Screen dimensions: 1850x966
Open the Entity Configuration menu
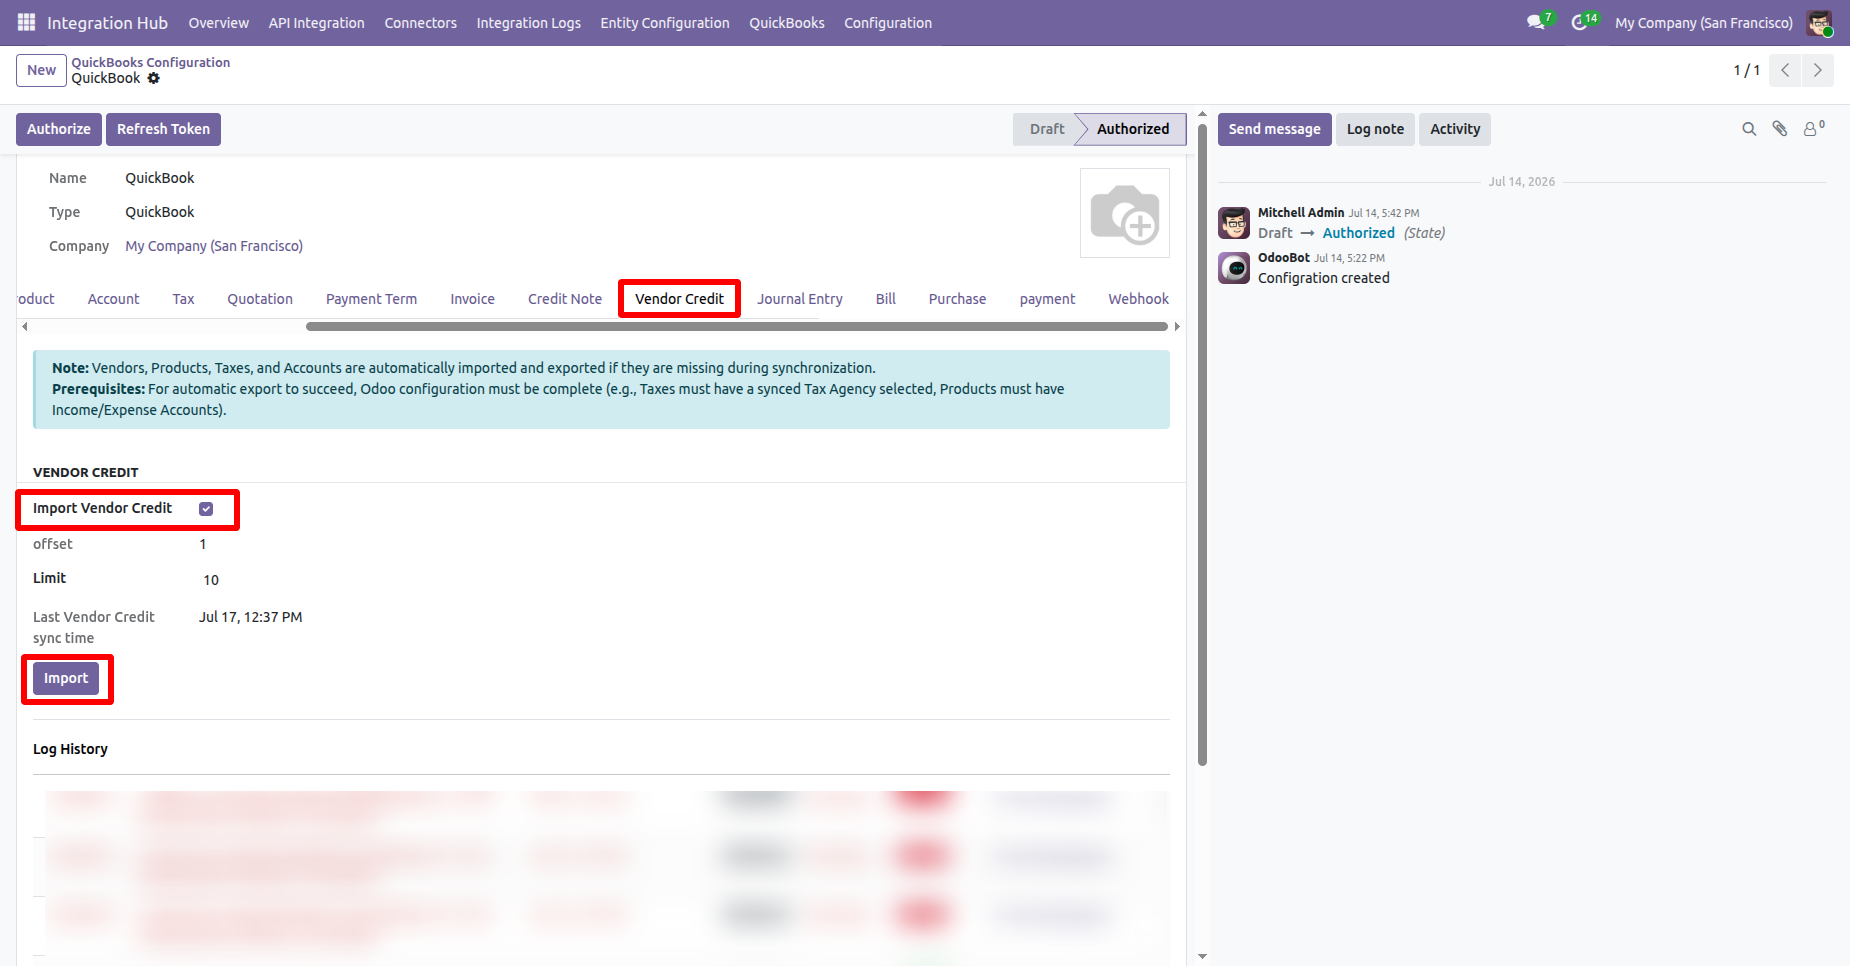click(x=665, y=23)
